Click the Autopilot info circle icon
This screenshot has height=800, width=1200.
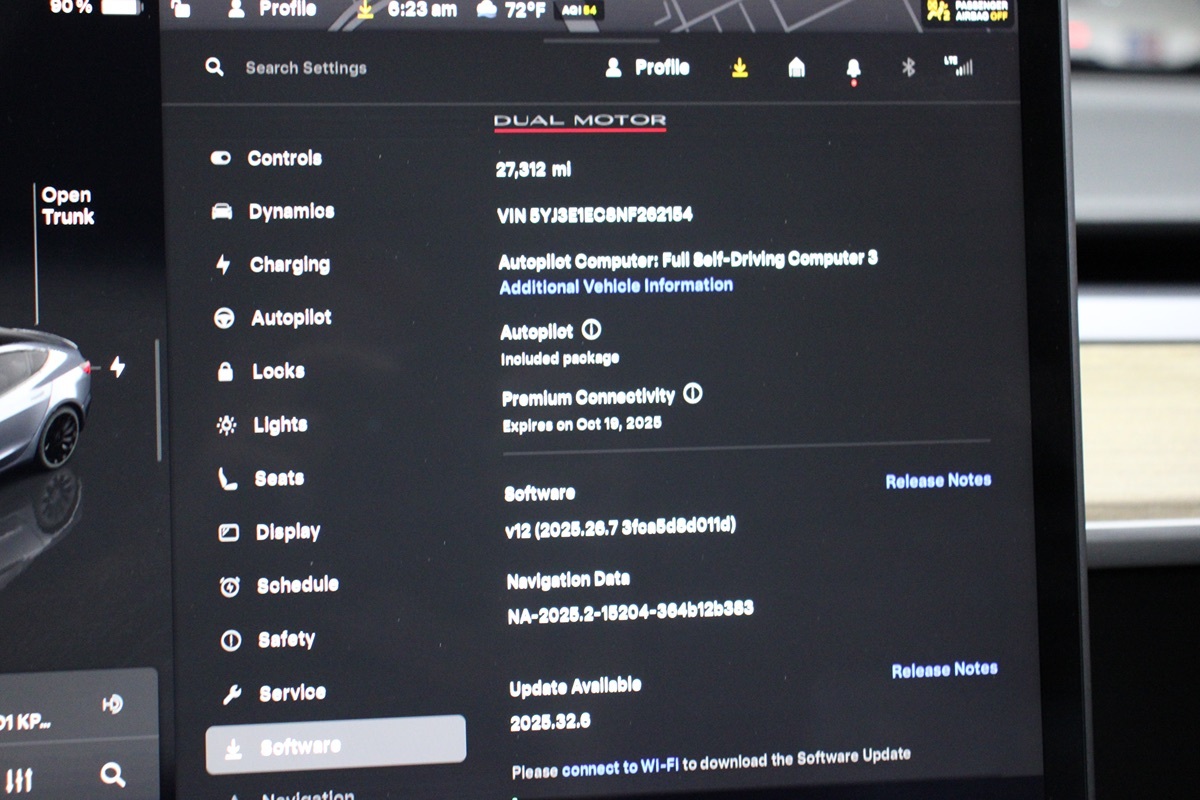[x=591, y=329]
